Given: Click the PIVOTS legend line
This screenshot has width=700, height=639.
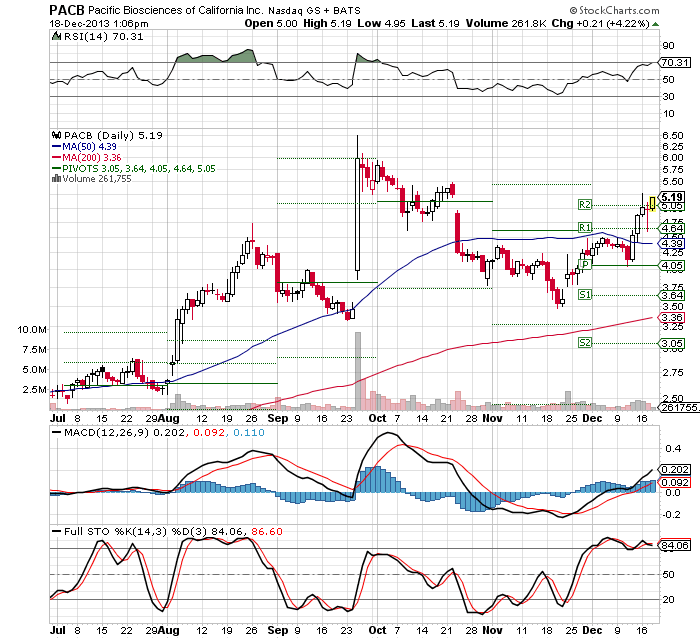Looking at the screenshot, I should (x=133, y=168).
